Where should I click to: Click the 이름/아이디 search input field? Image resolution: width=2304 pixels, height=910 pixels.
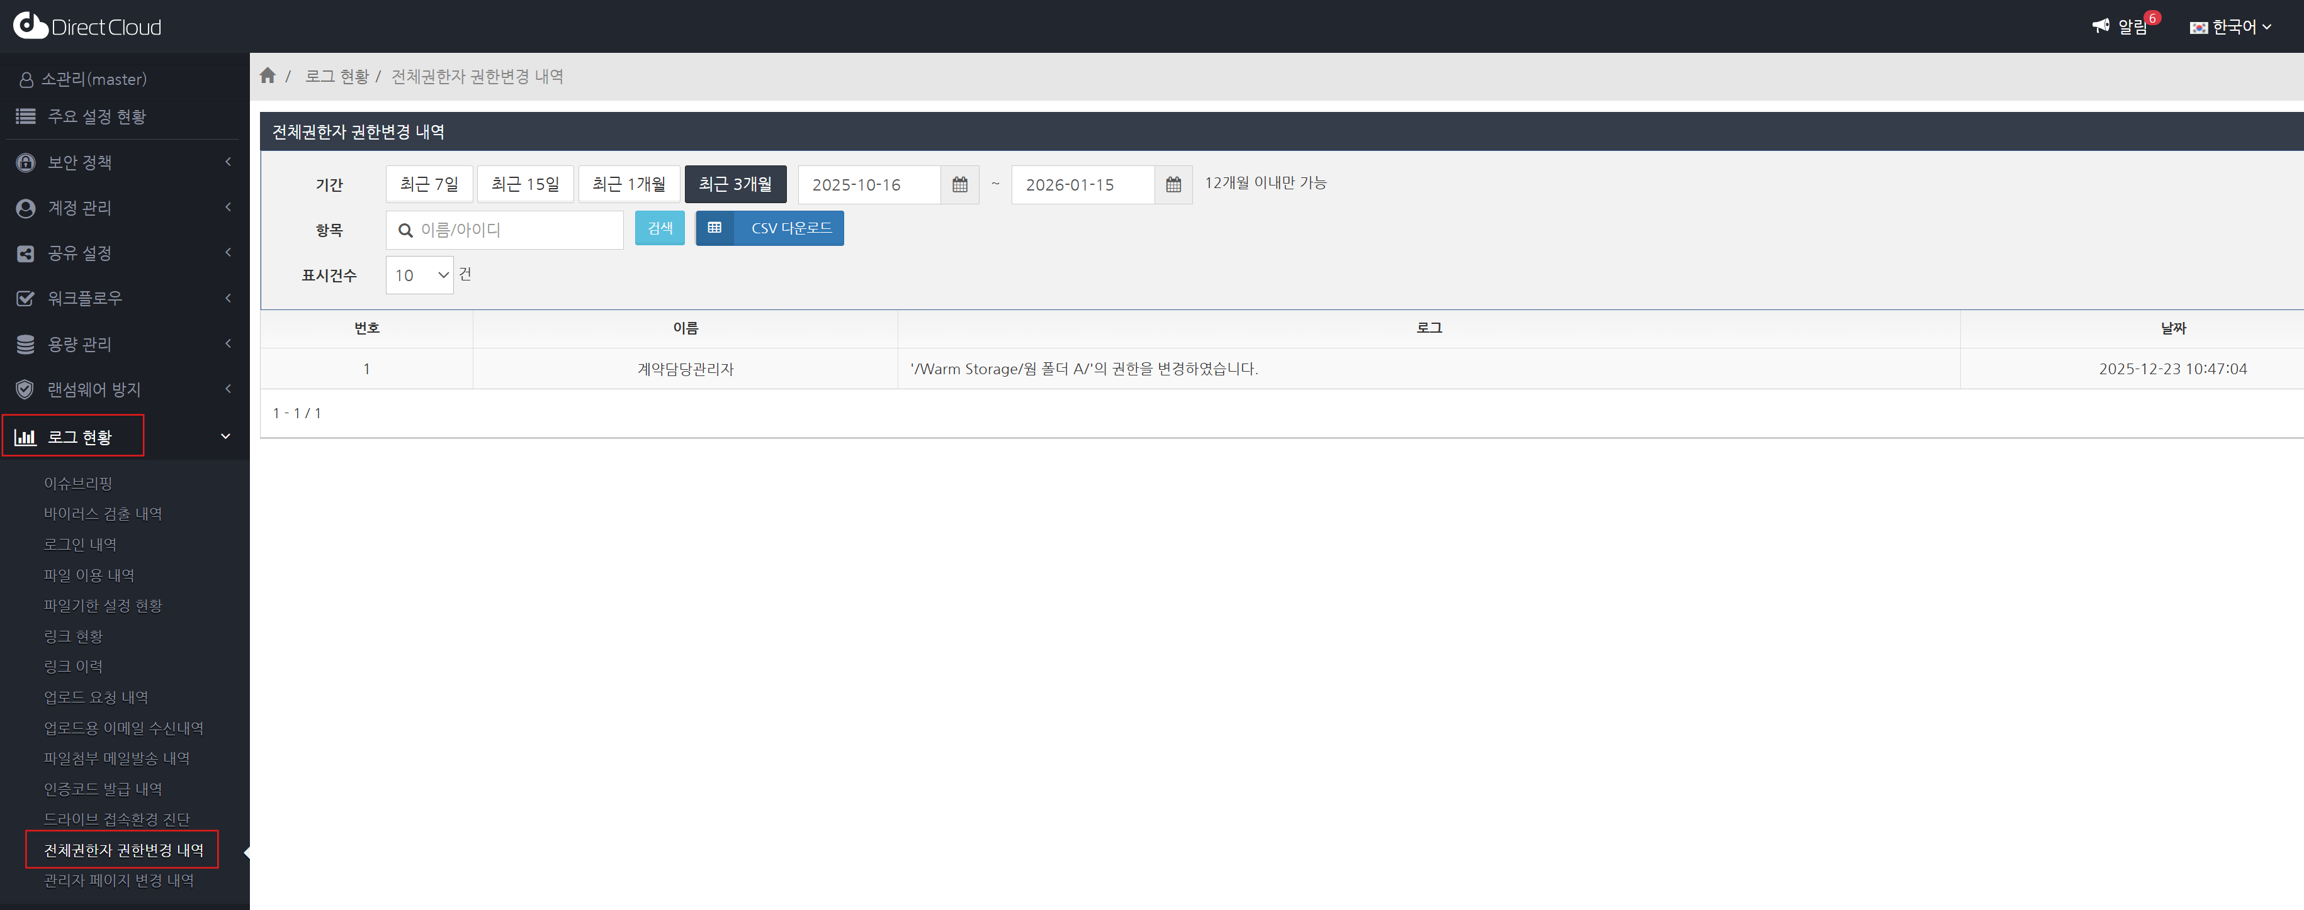click(515, 230)
